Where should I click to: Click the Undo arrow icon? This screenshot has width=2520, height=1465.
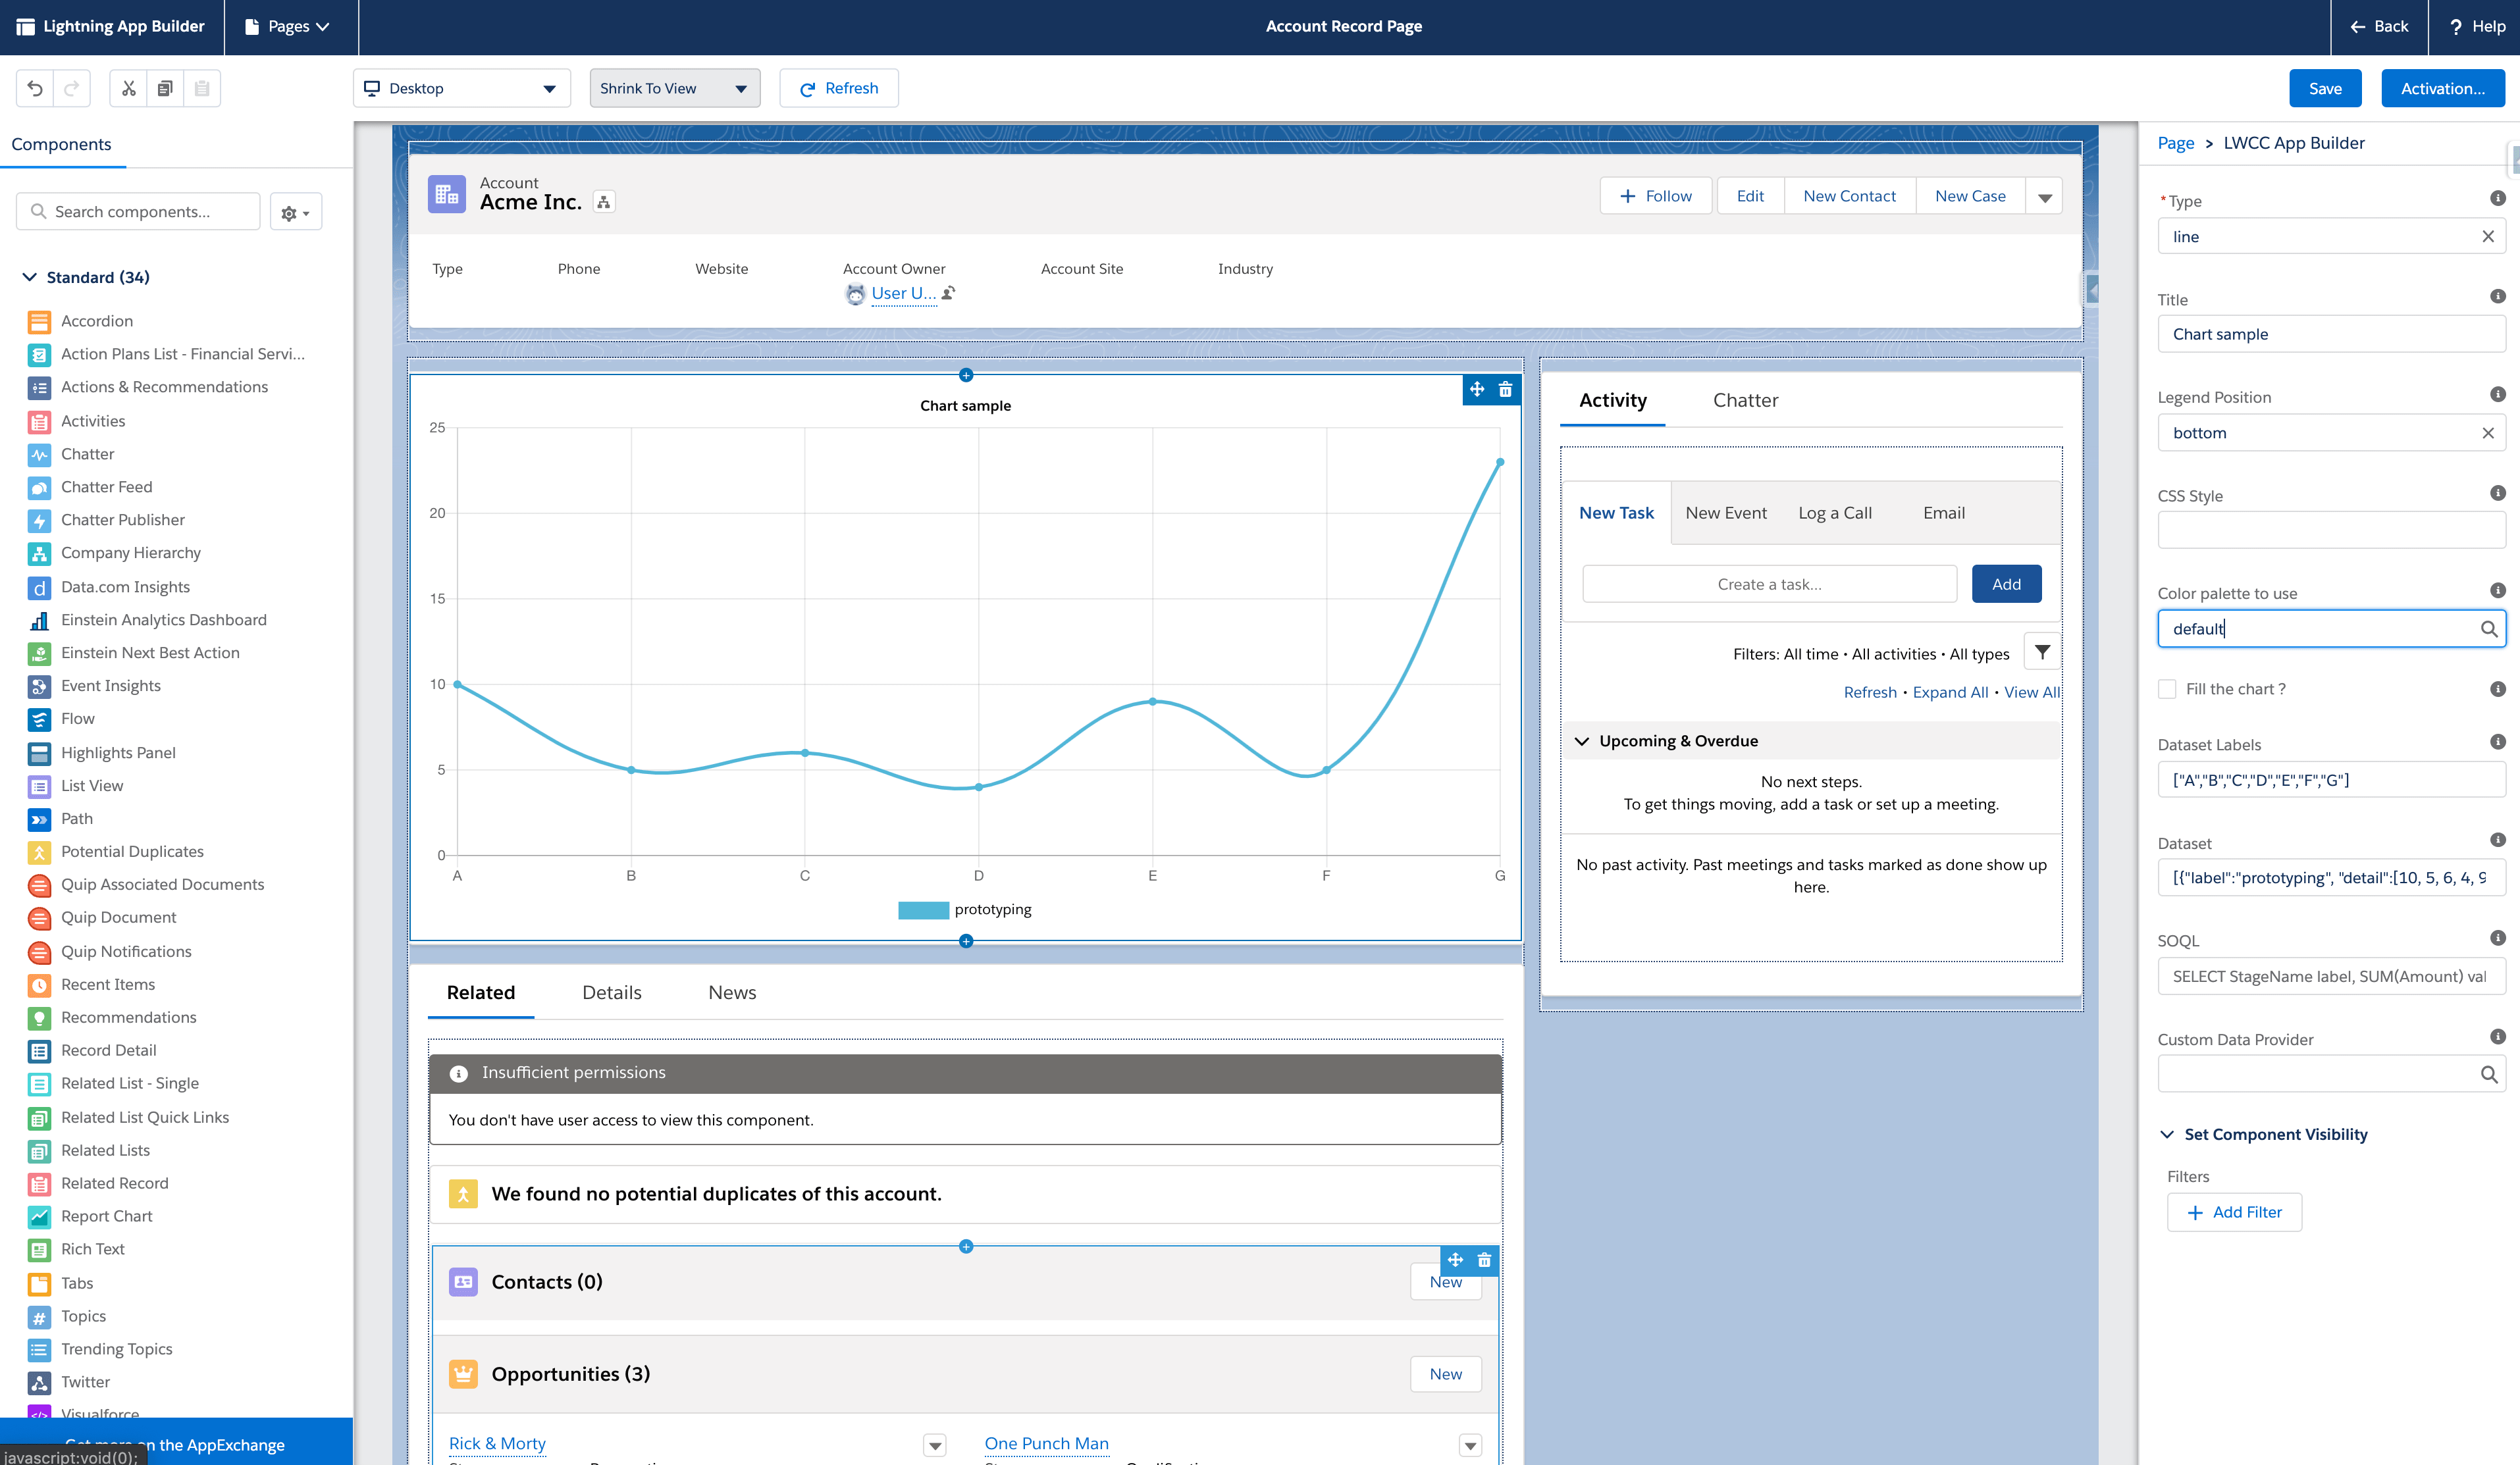click(x=35, y=88)
